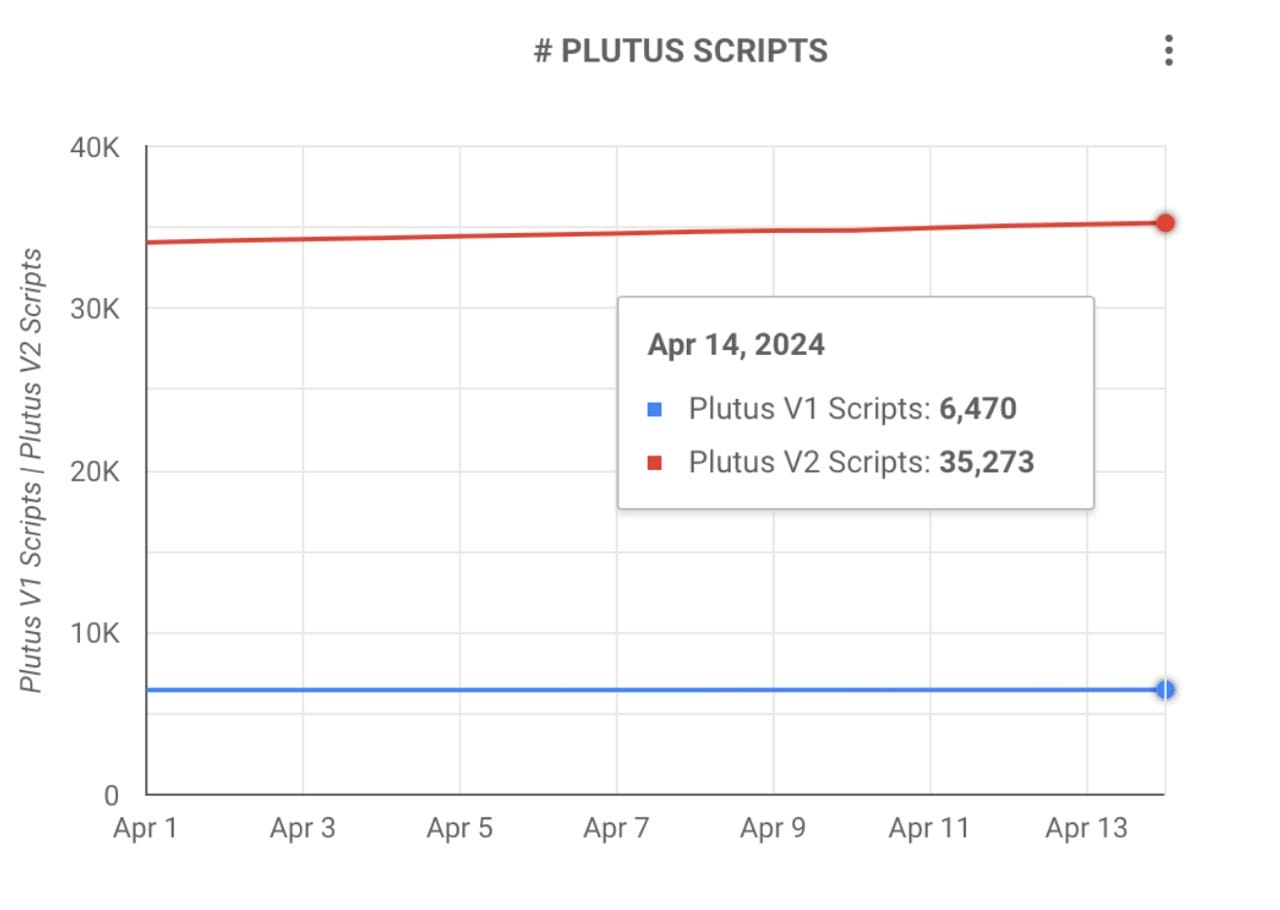
Task: Click the blue Plutus V1 endpoint marker
Action: coord(1165,690)
